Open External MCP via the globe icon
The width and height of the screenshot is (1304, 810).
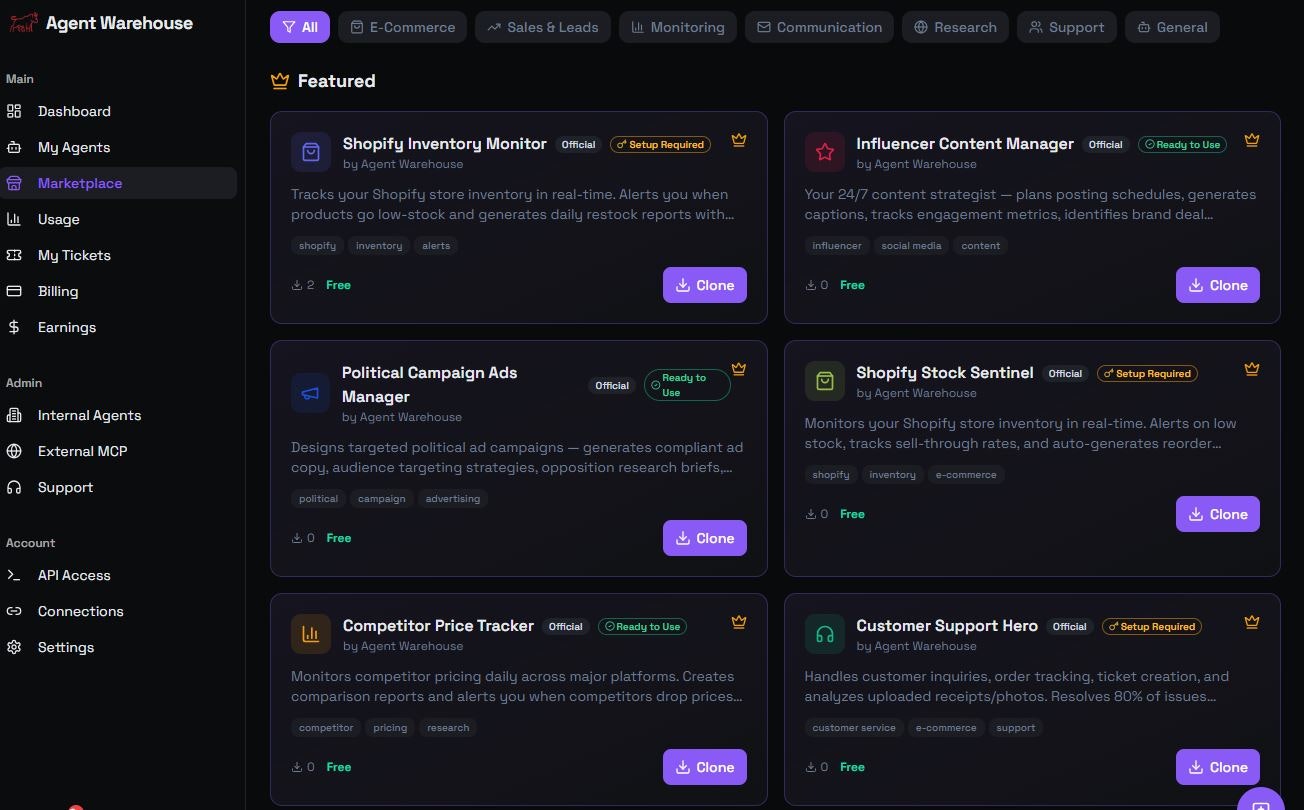point(14,451)
